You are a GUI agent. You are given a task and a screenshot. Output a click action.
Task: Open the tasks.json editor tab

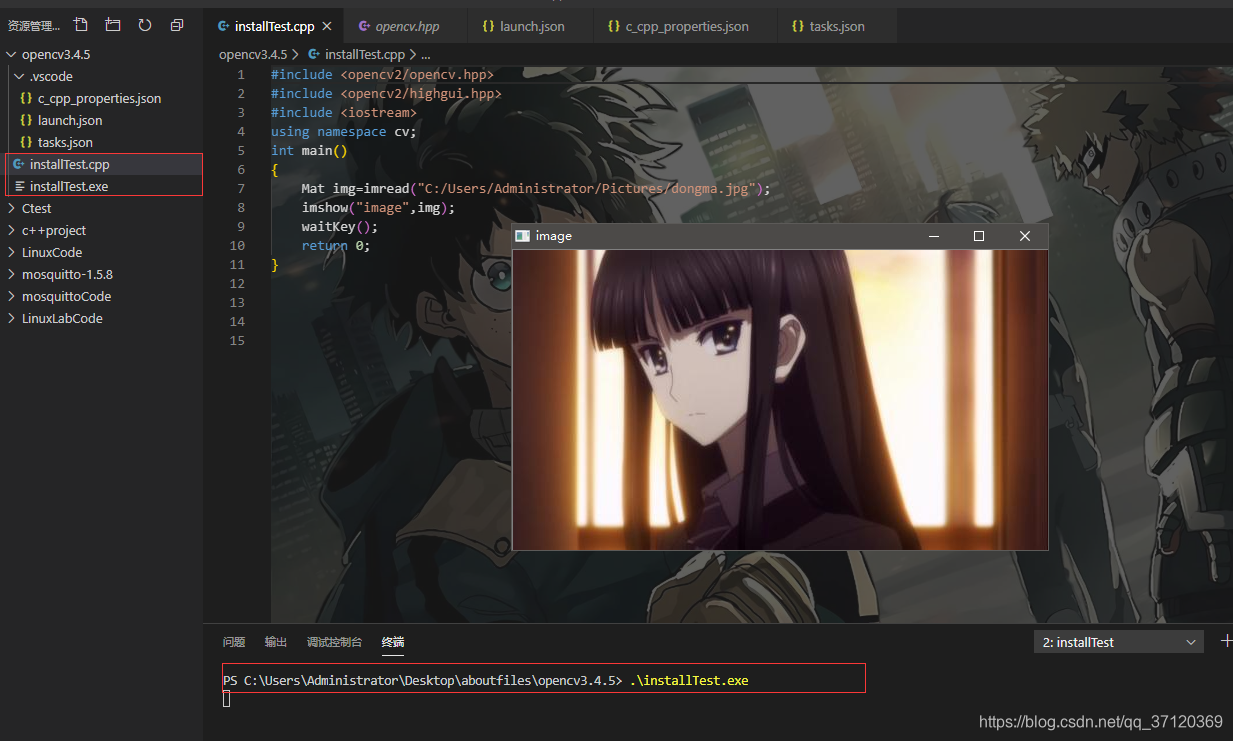tap(835, 26)
